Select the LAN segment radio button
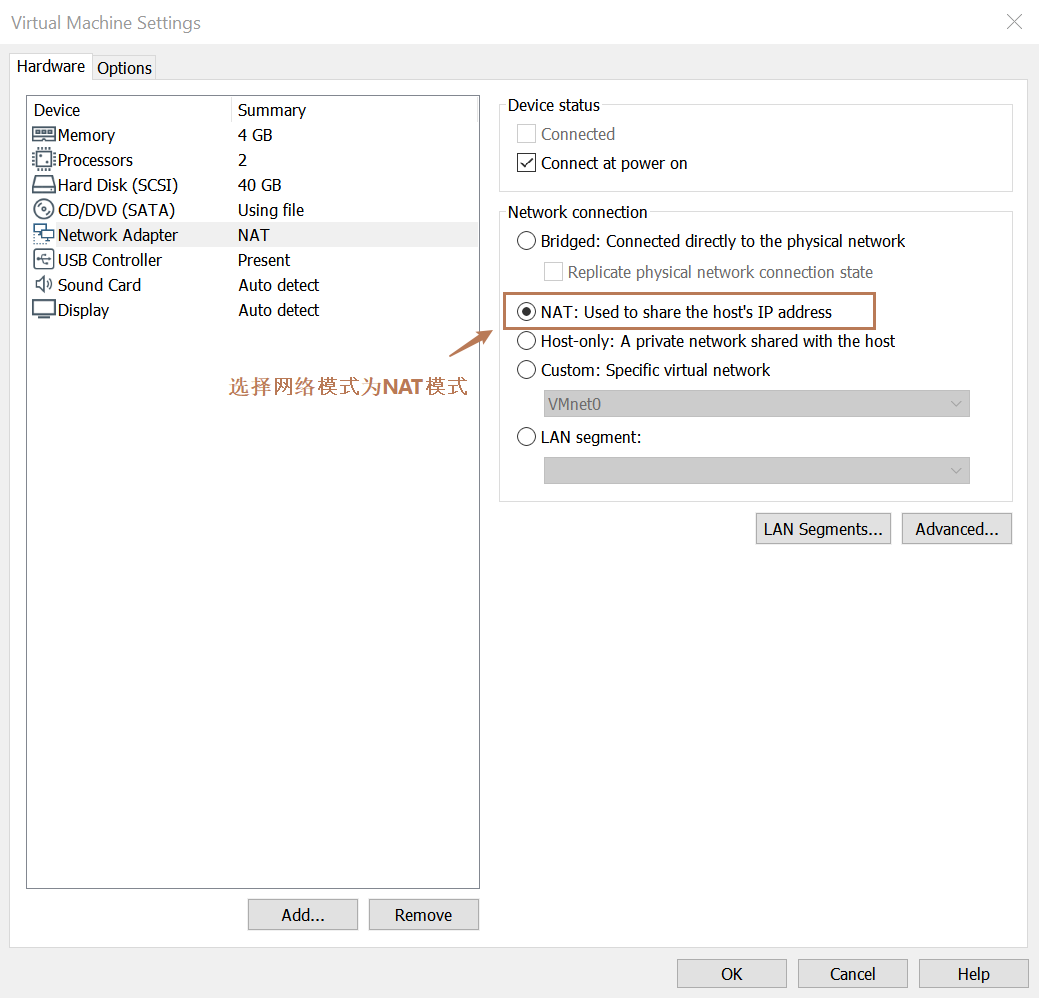The height and width of the screenshot is (998, 1039). [526, 437]
